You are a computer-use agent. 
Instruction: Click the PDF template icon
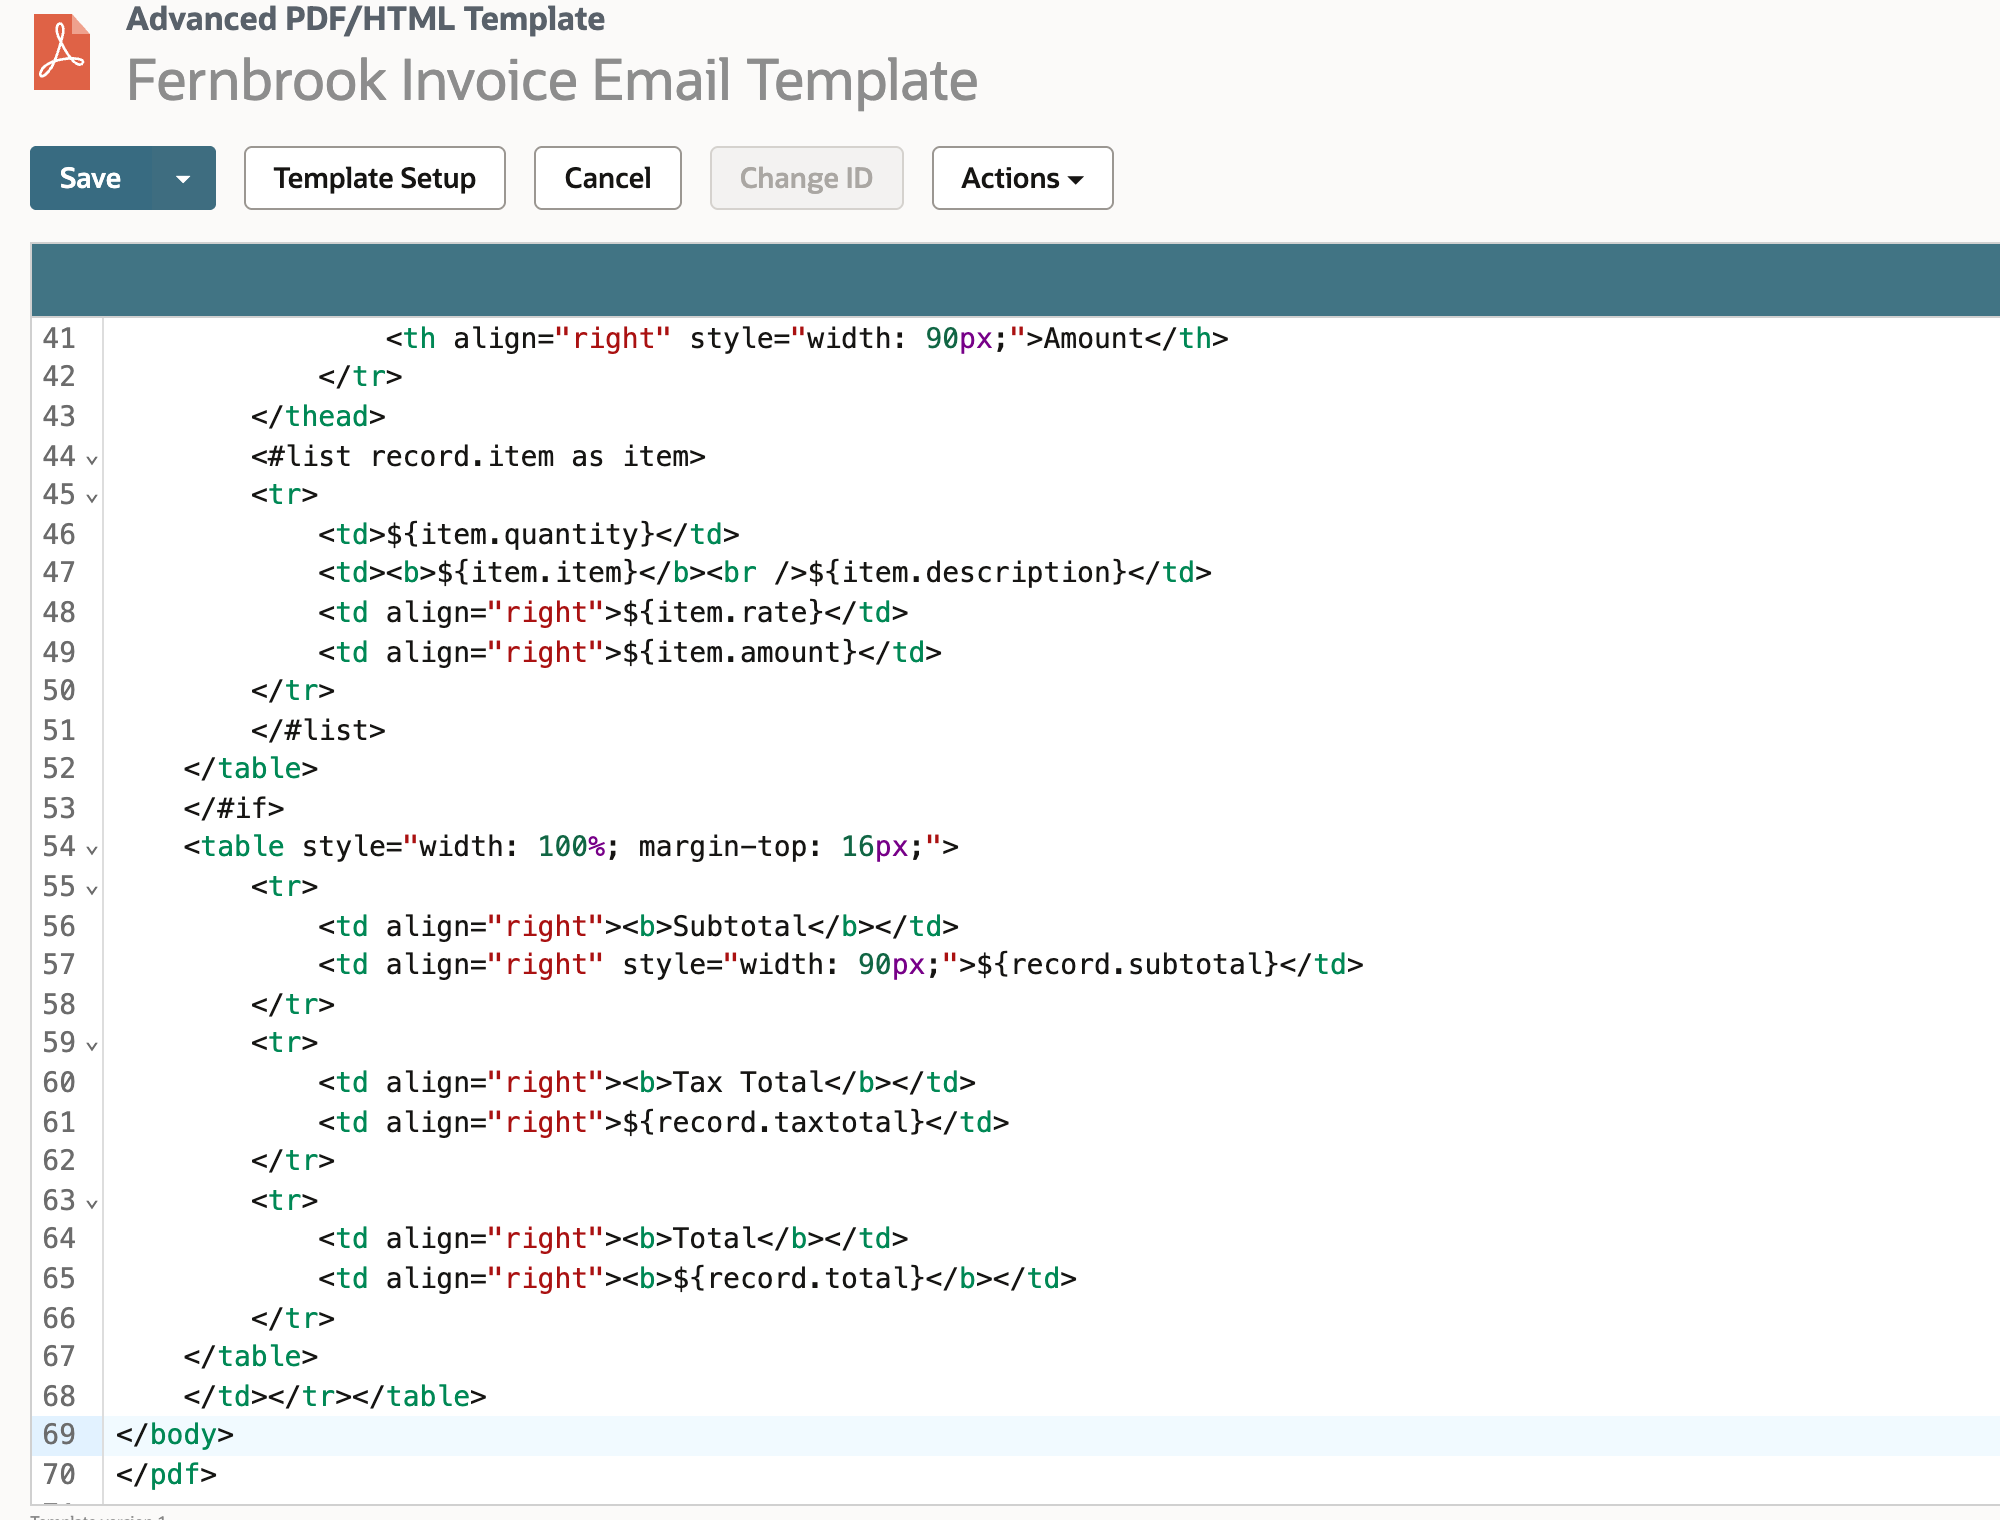(62, 52)
